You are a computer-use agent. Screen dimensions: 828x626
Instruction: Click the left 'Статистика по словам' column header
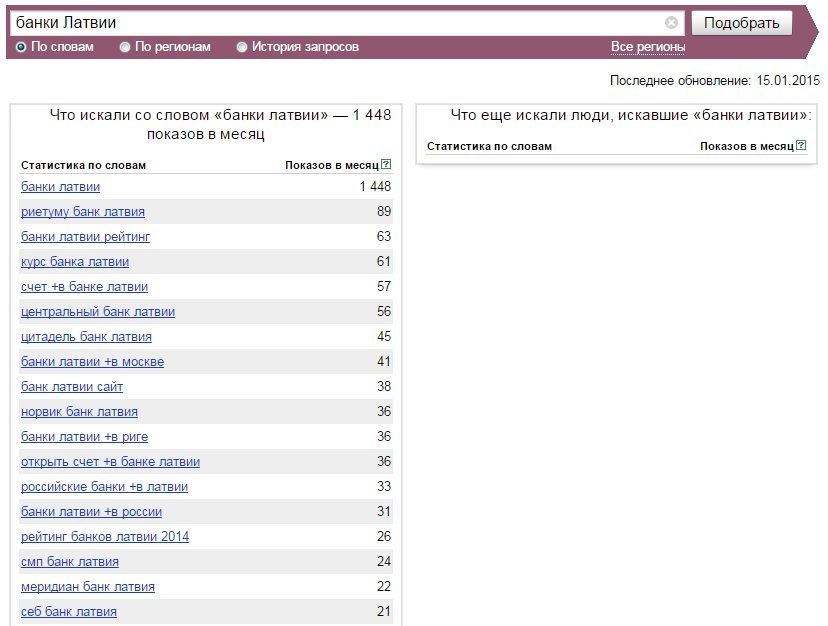(x=83, y=165)
